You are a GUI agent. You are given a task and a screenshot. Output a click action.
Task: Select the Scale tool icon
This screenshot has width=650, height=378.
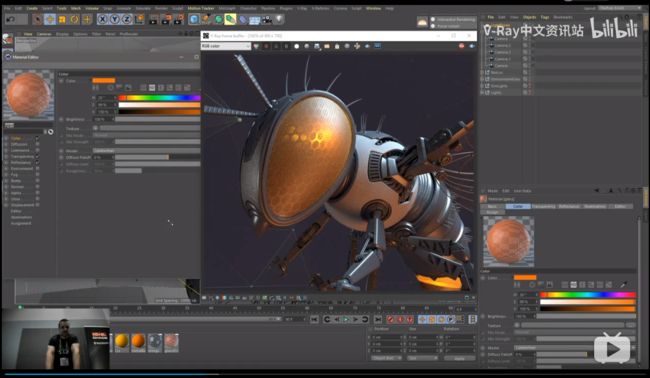click(x=62, y=19)
